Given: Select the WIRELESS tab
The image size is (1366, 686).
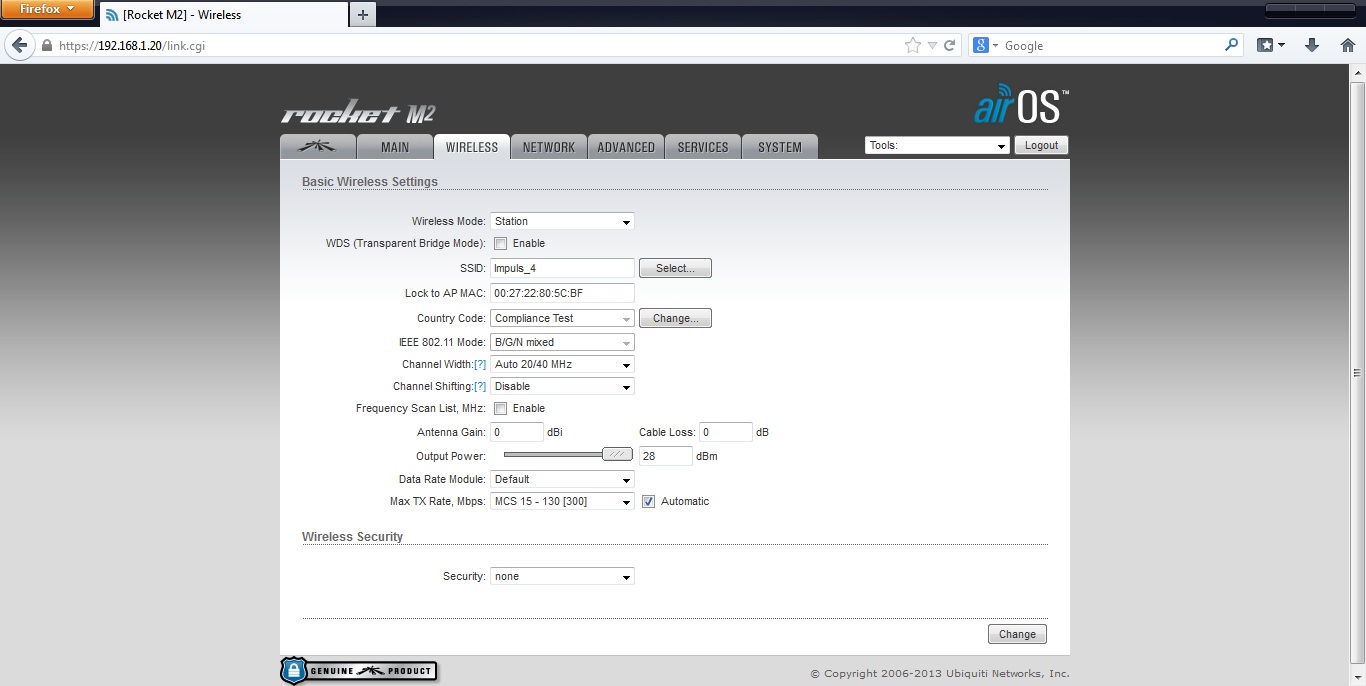Looking at the screenshot, I should coord(472,147).
